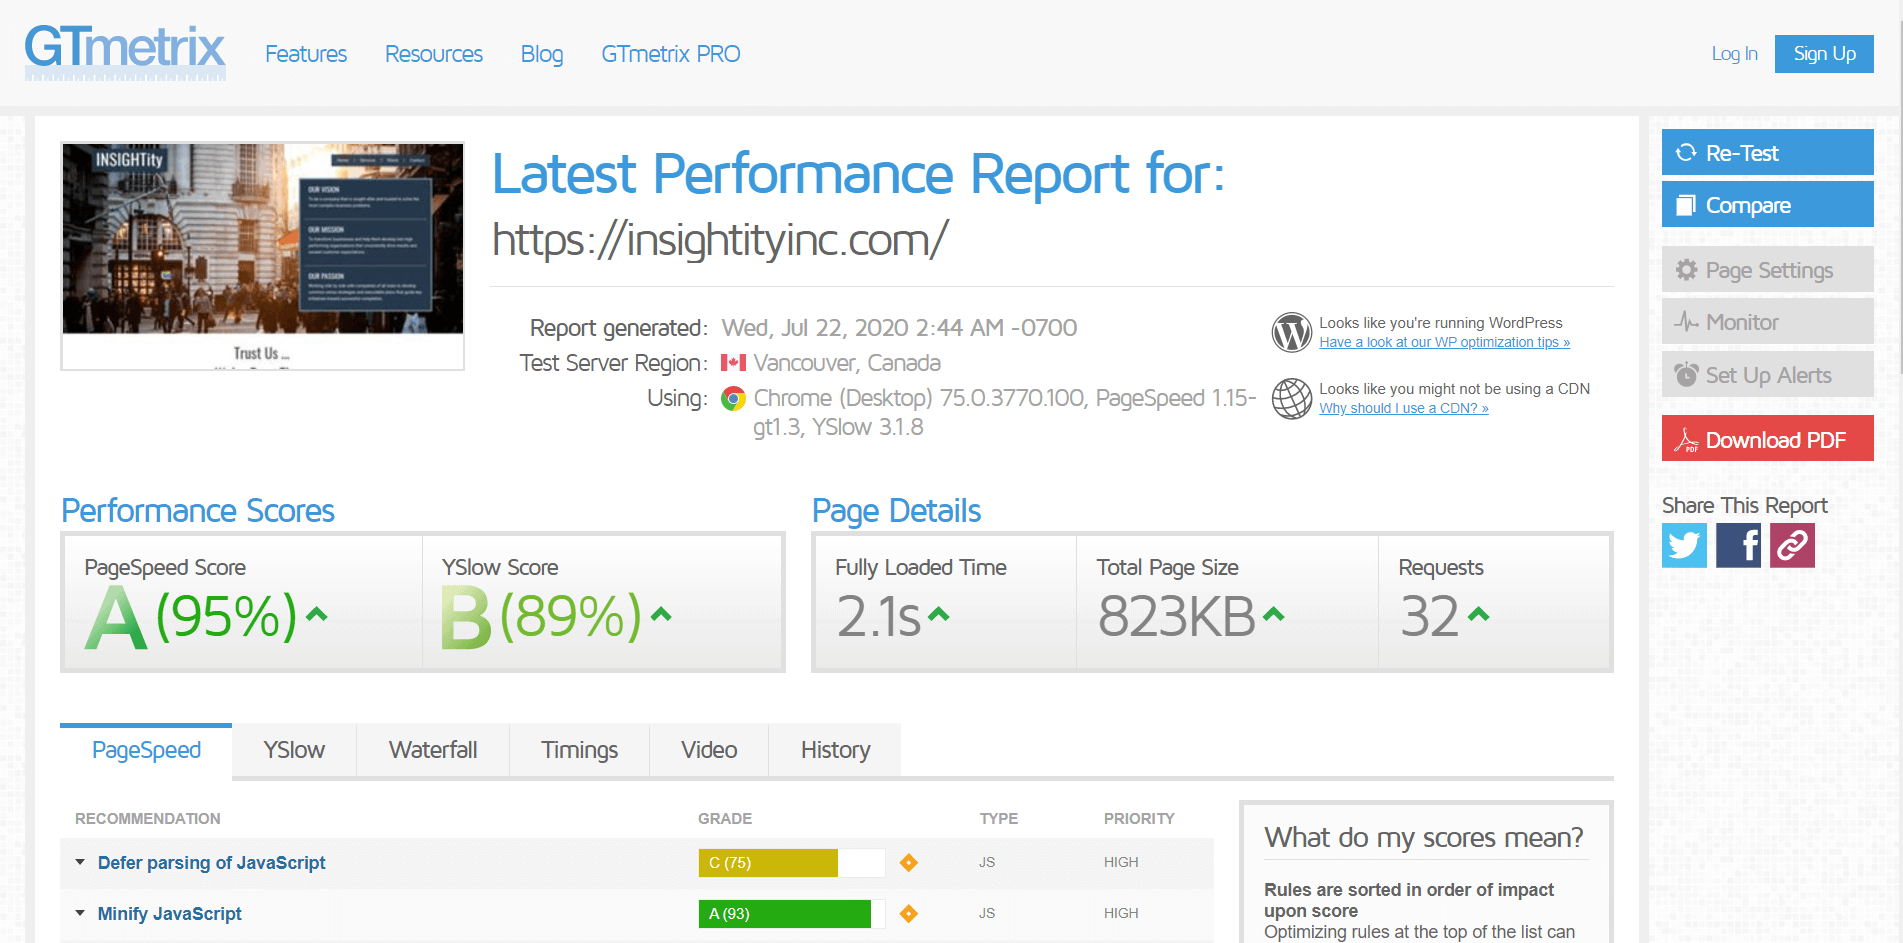Click the 823KB page size value
The image size is (1903, 943).
(x=1176, y=616)
